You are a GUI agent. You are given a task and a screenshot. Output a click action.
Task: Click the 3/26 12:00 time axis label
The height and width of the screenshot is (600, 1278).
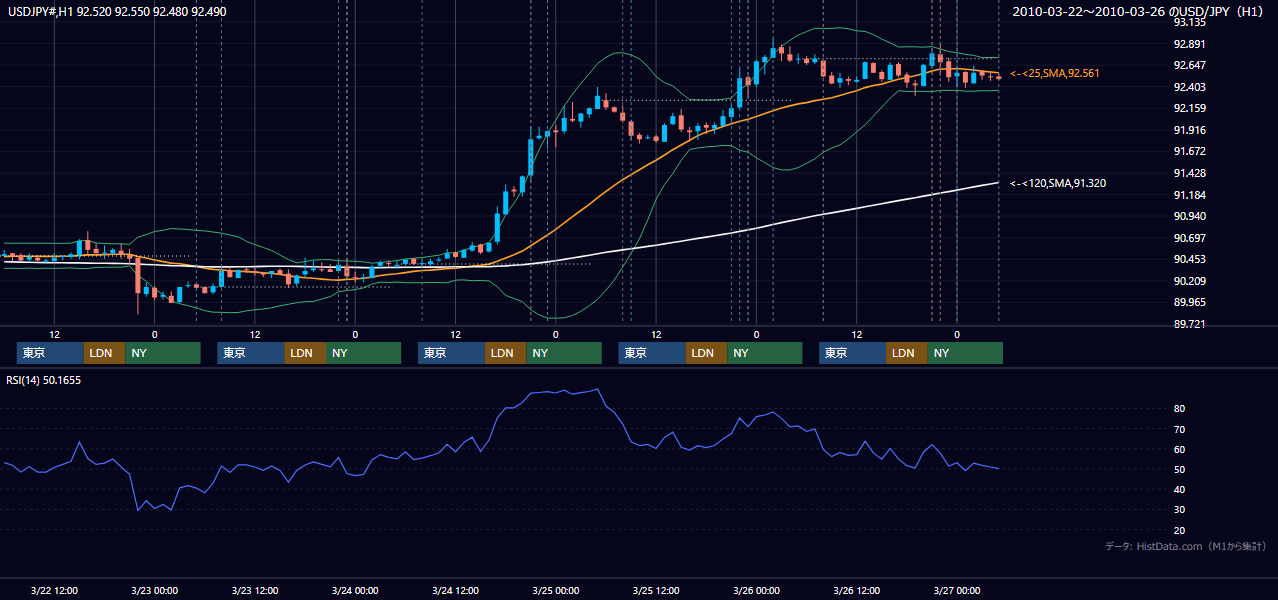coord(856,591)
